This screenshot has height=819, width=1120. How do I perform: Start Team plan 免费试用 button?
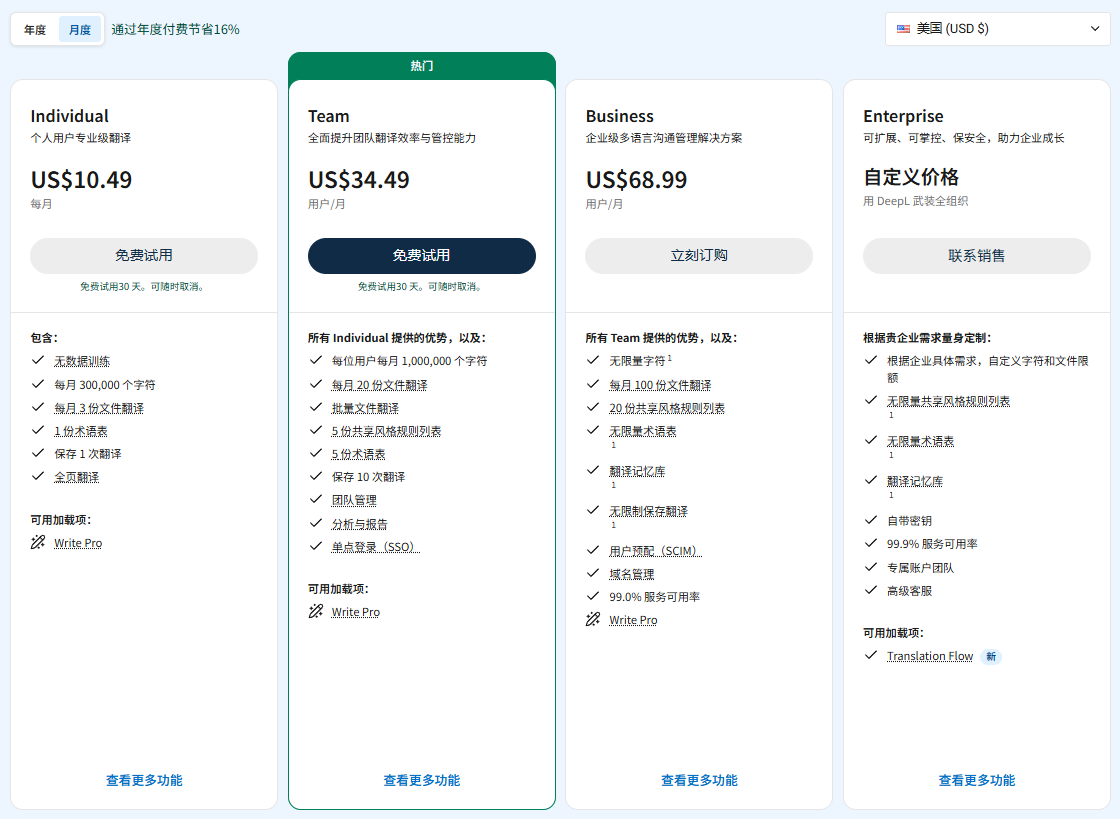(421, 256)
